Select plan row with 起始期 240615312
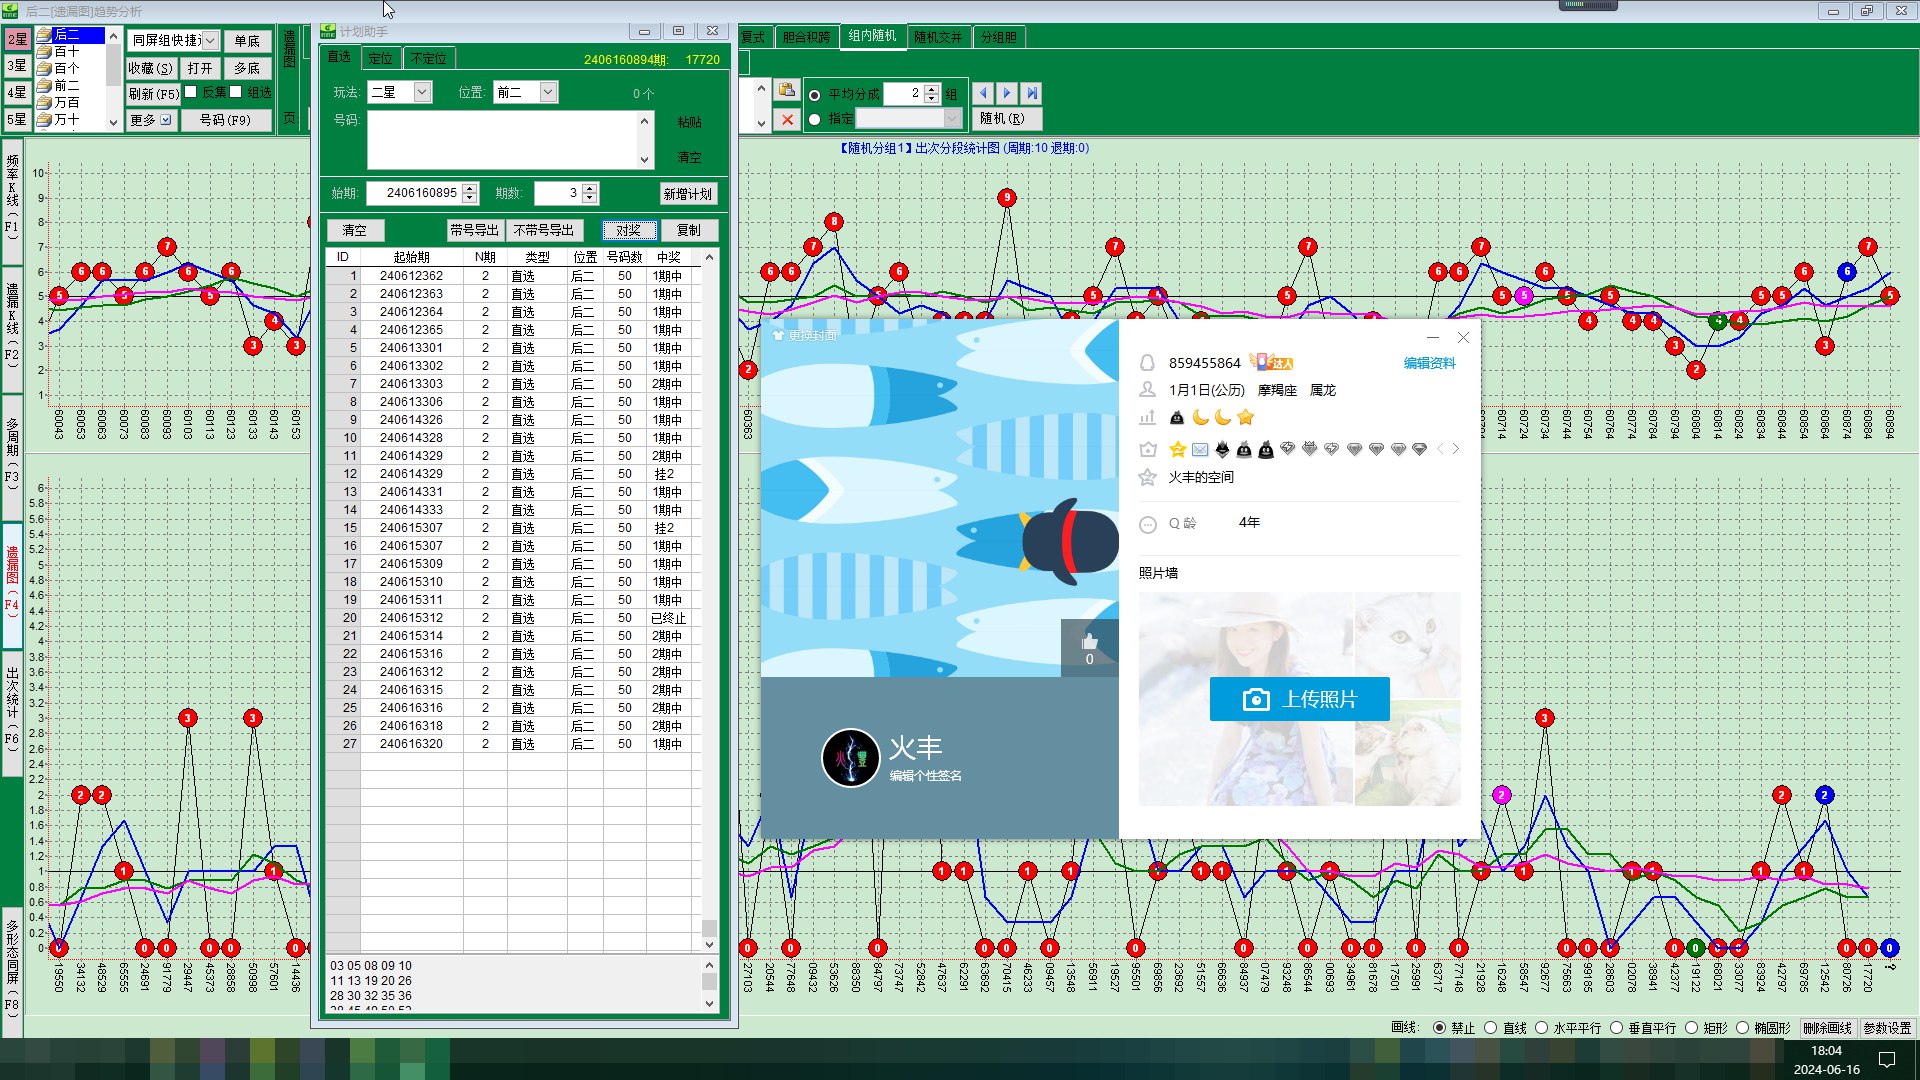The image size is (1920, 1080). [511, 618]
